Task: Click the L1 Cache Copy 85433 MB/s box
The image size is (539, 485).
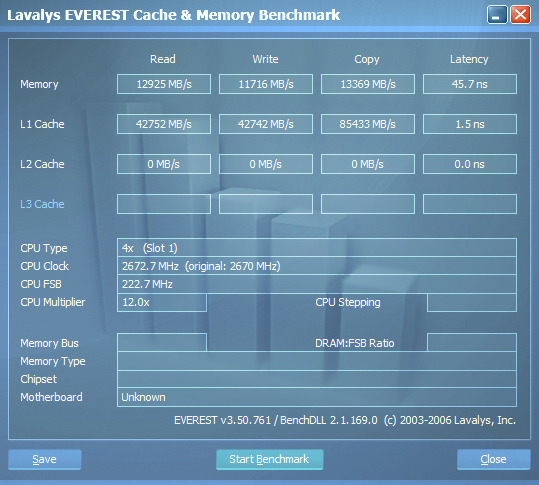Action: (368, 124)
